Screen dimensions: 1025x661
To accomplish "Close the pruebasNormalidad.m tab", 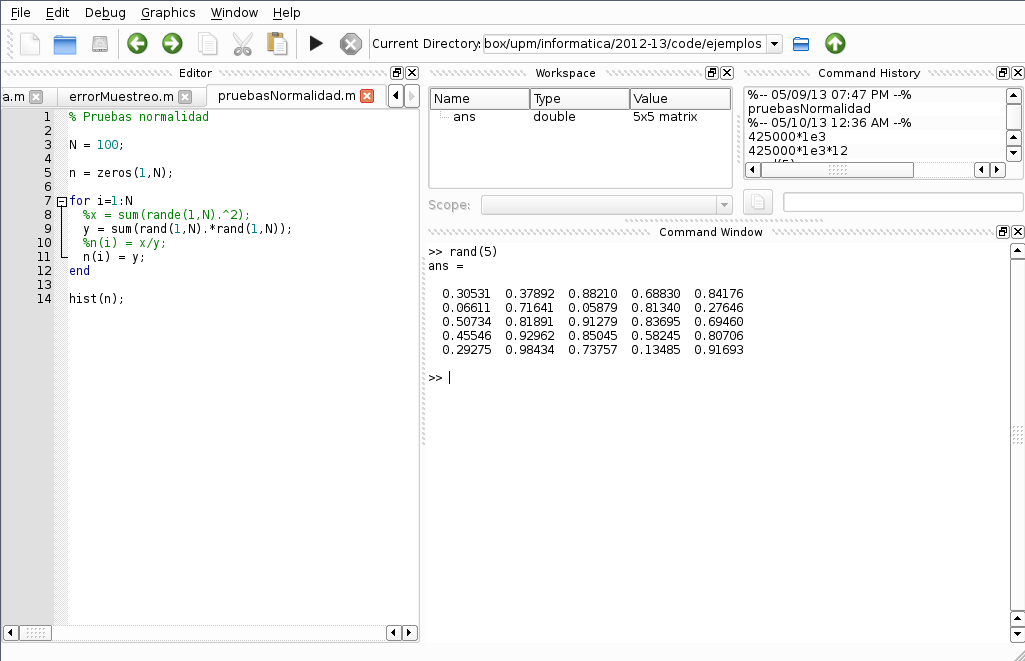I will (x=367, y=96).
